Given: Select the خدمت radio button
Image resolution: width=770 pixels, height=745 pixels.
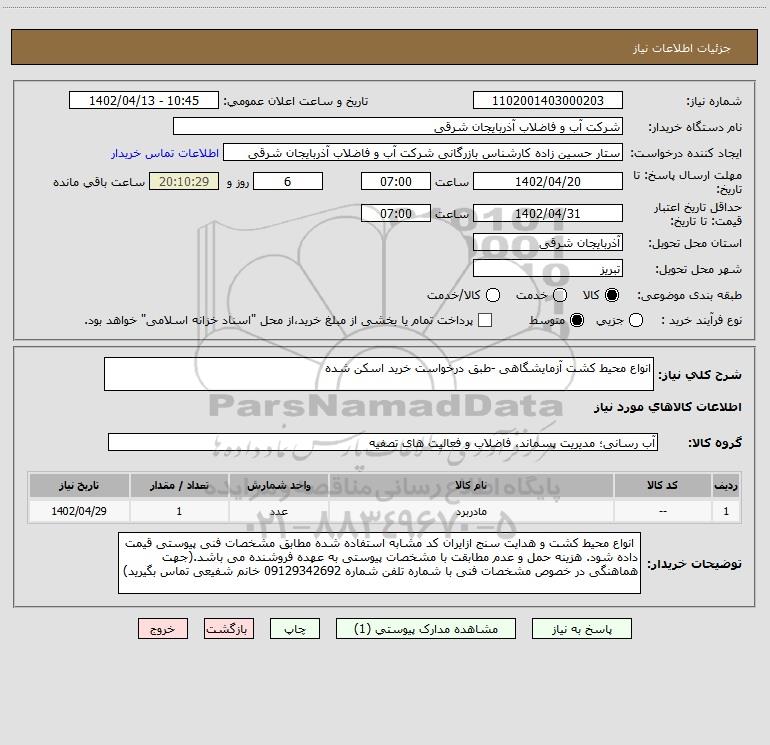Looking at the screenshot, I should (x=560, y=295).
